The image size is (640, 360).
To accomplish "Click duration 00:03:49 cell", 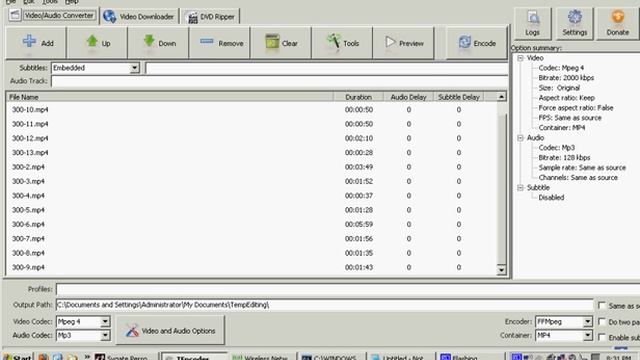I will (359, 167).
